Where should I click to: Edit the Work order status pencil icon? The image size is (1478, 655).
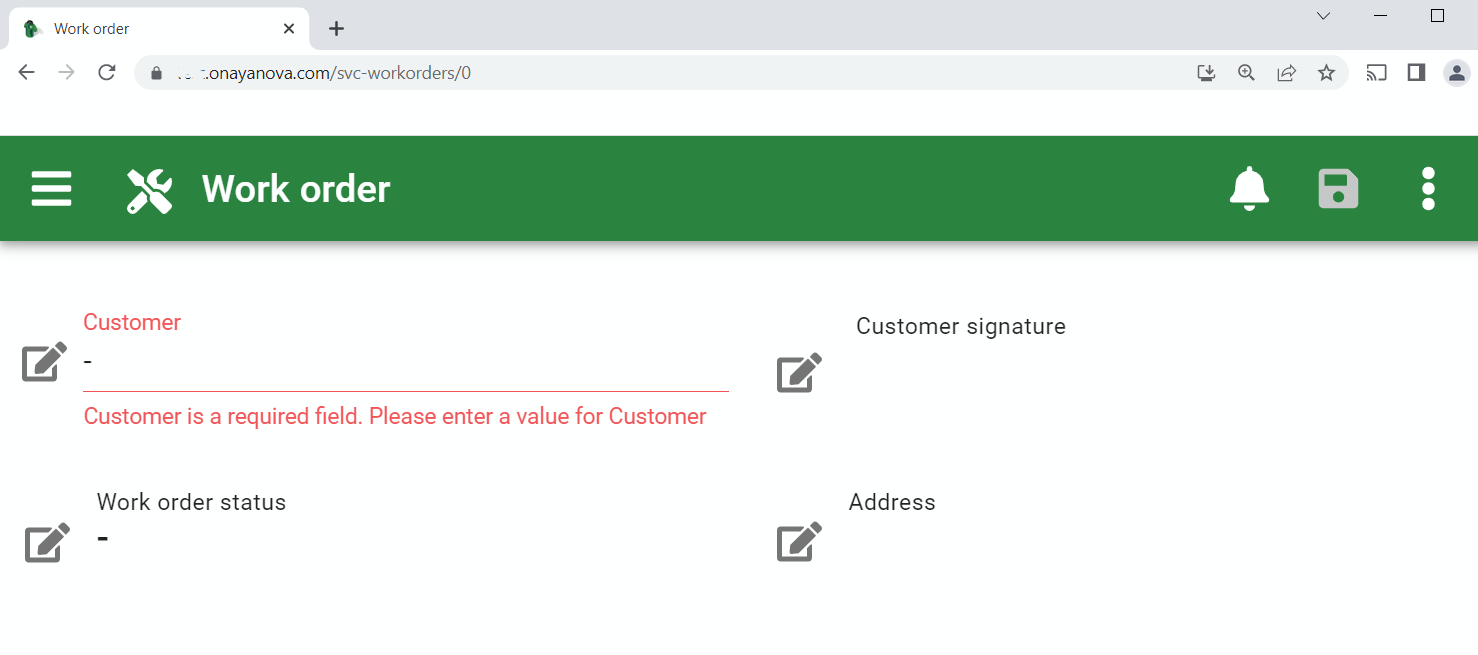(x=47, y=542)
